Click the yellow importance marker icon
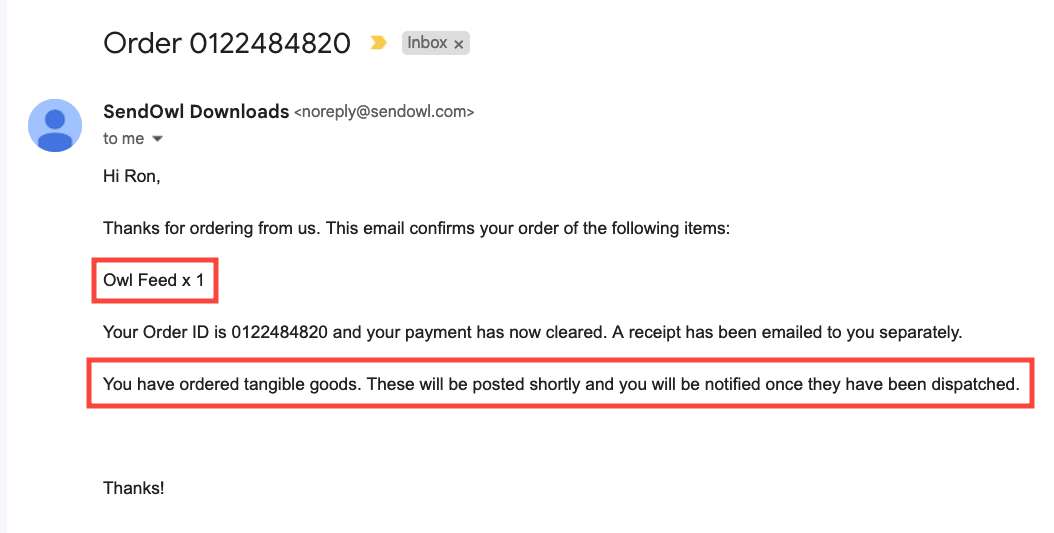Image resolution: width=1054 pixels, height=533 pixels. [x=378, y=43]
